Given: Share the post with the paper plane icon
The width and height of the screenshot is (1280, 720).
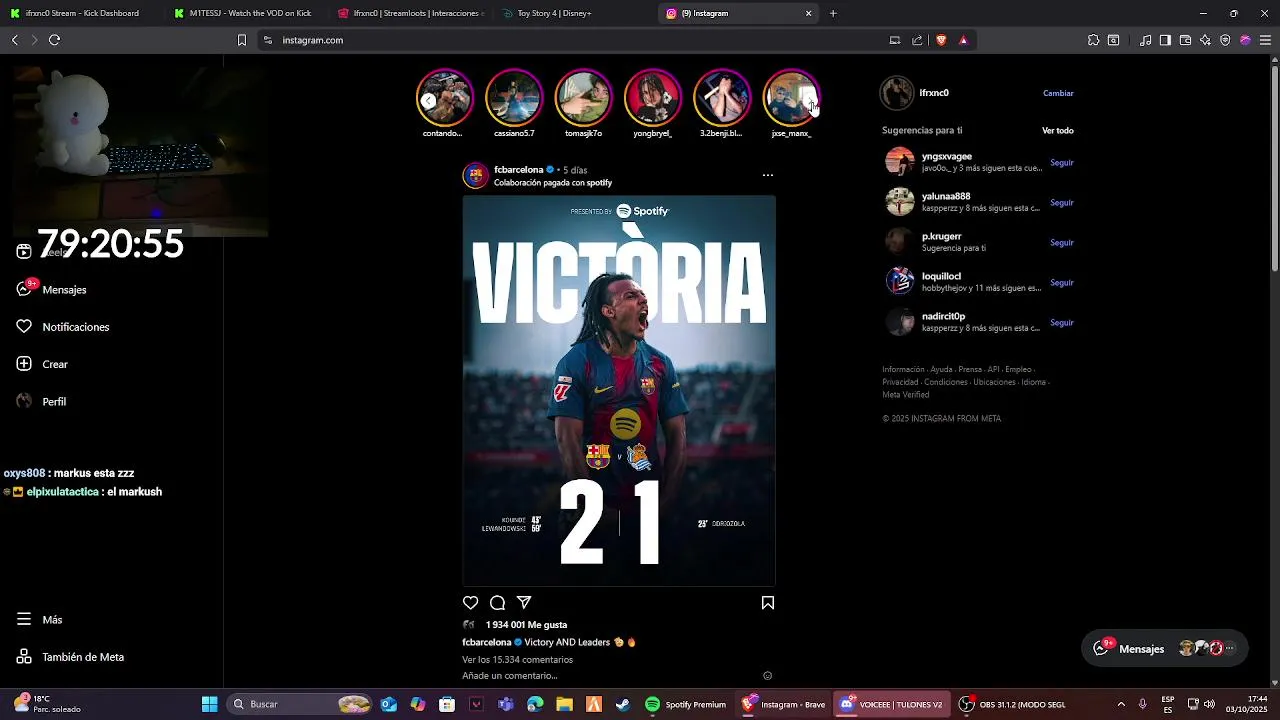Looking at the screenshot, I should coord(524,602).
